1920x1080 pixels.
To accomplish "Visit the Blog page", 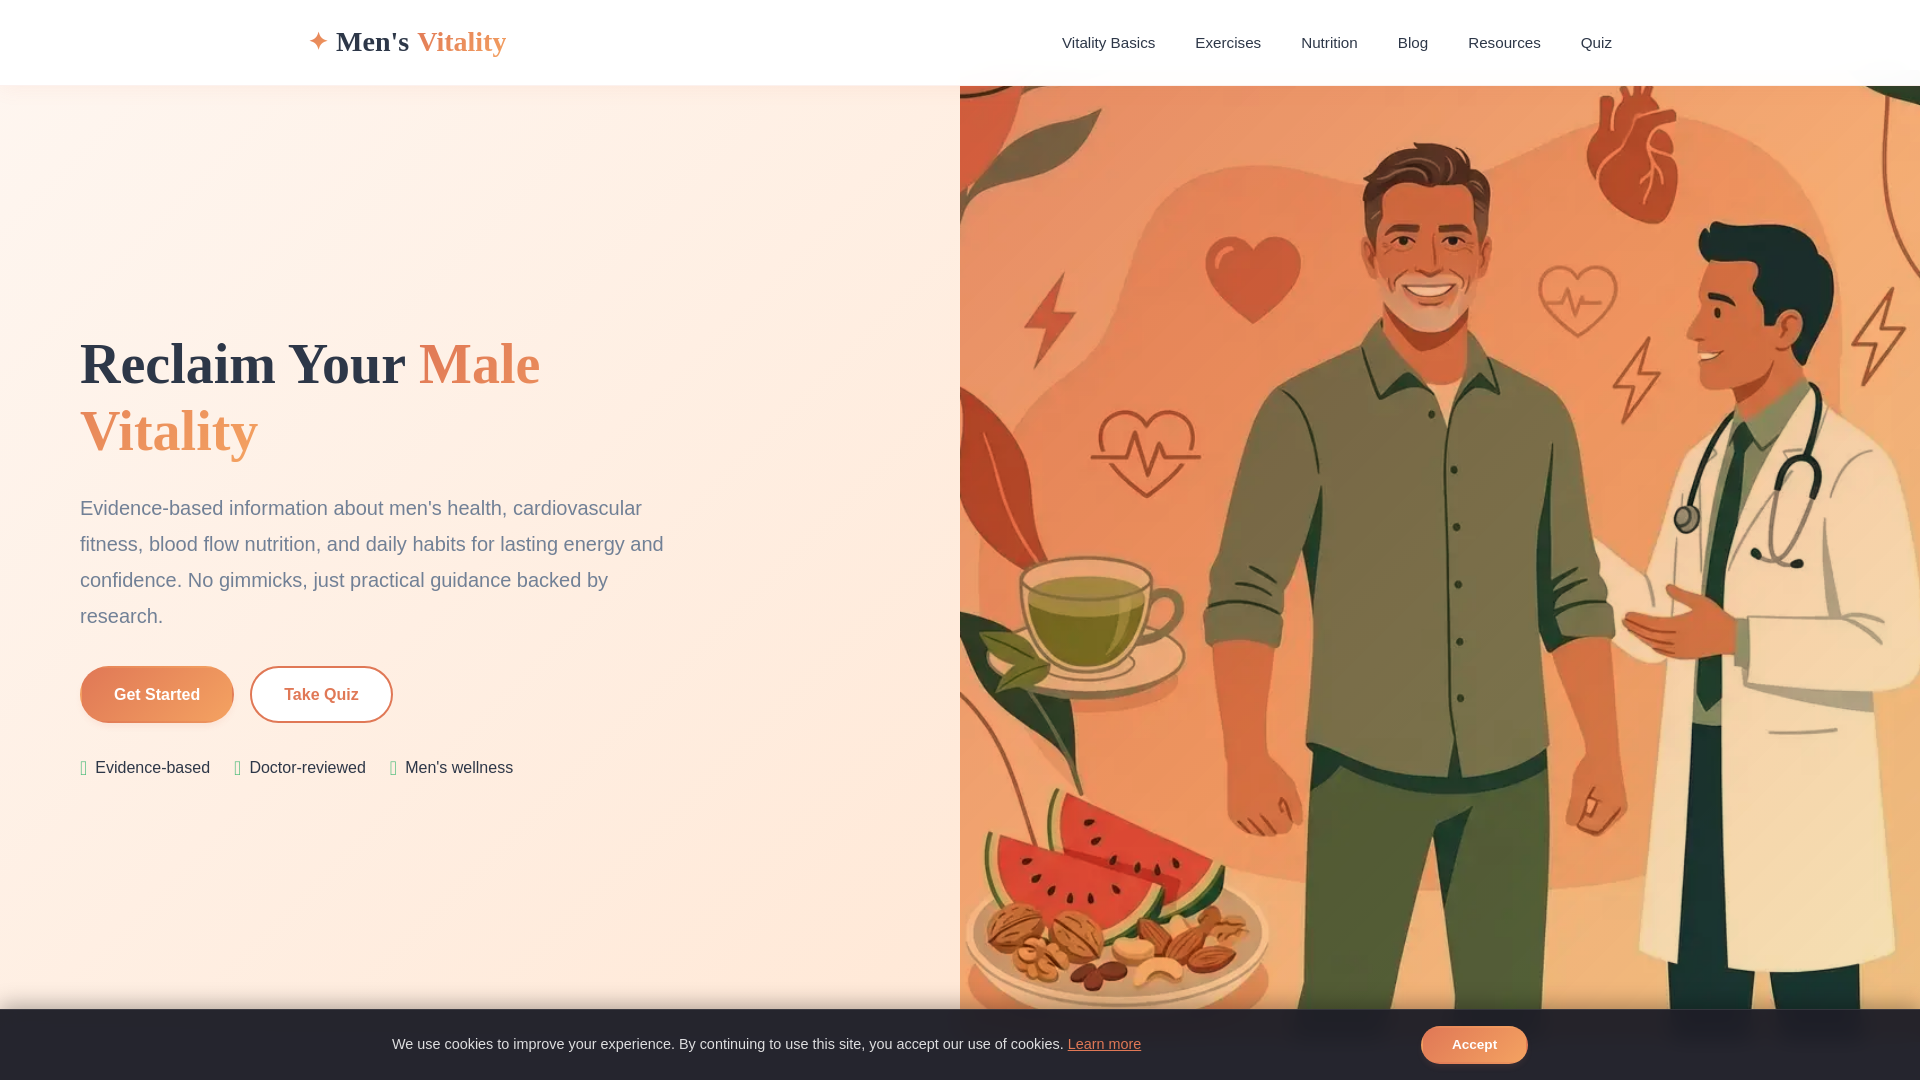I will point(1412,43).
